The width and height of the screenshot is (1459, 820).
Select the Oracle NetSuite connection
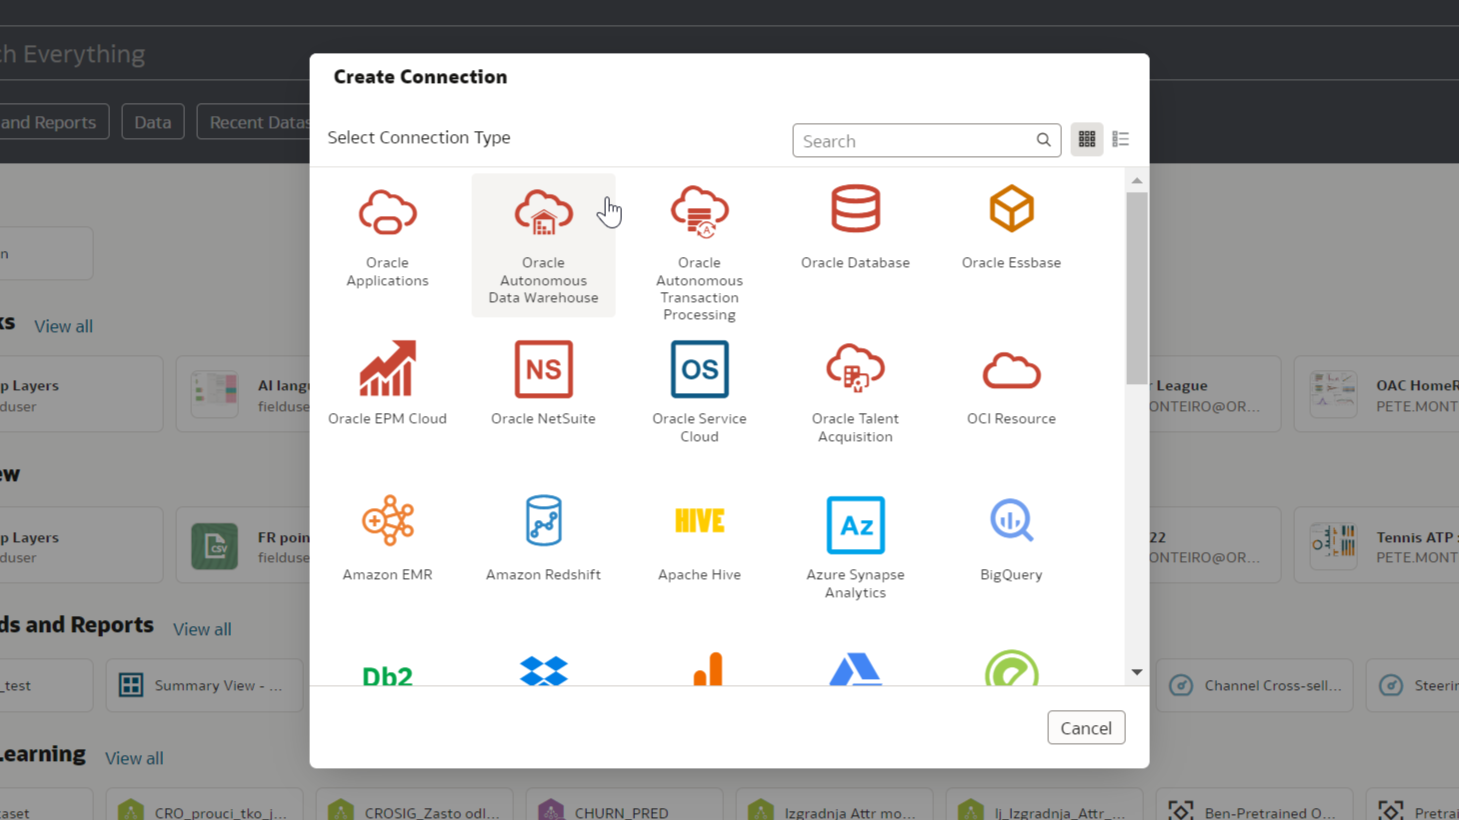543,385
